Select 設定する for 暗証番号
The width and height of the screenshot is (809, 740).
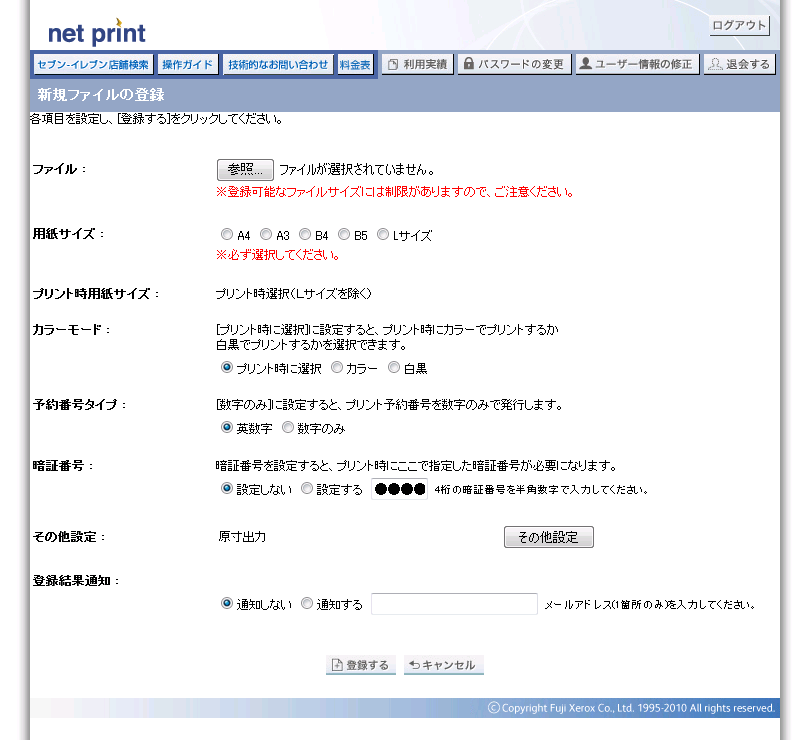[306, 488]
